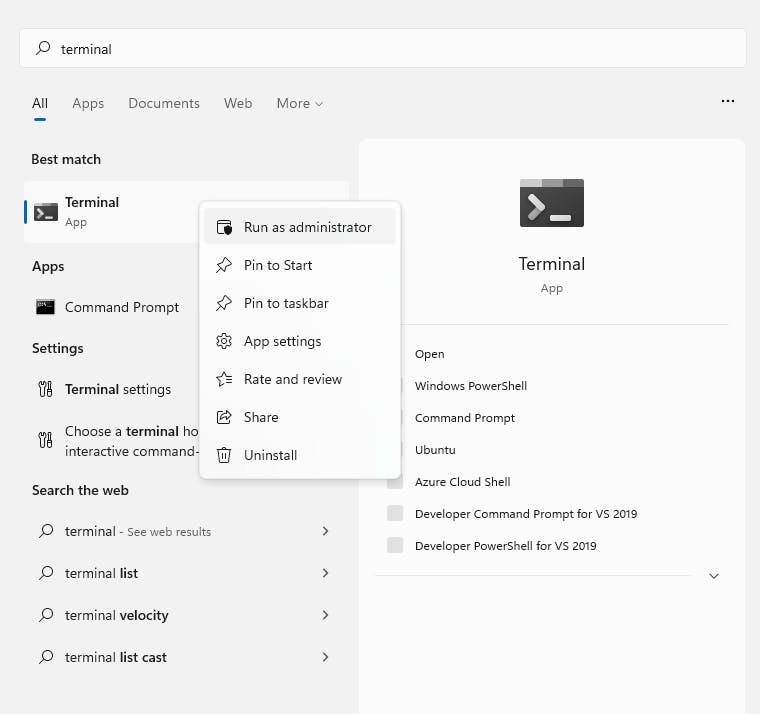Open Azure Cloud Shell from the actions list

click(462, 482)
